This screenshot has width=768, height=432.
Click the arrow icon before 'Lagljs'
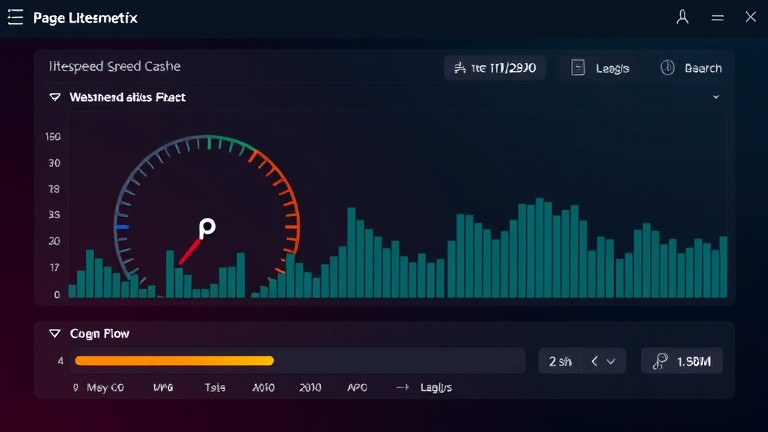[402, 387]
